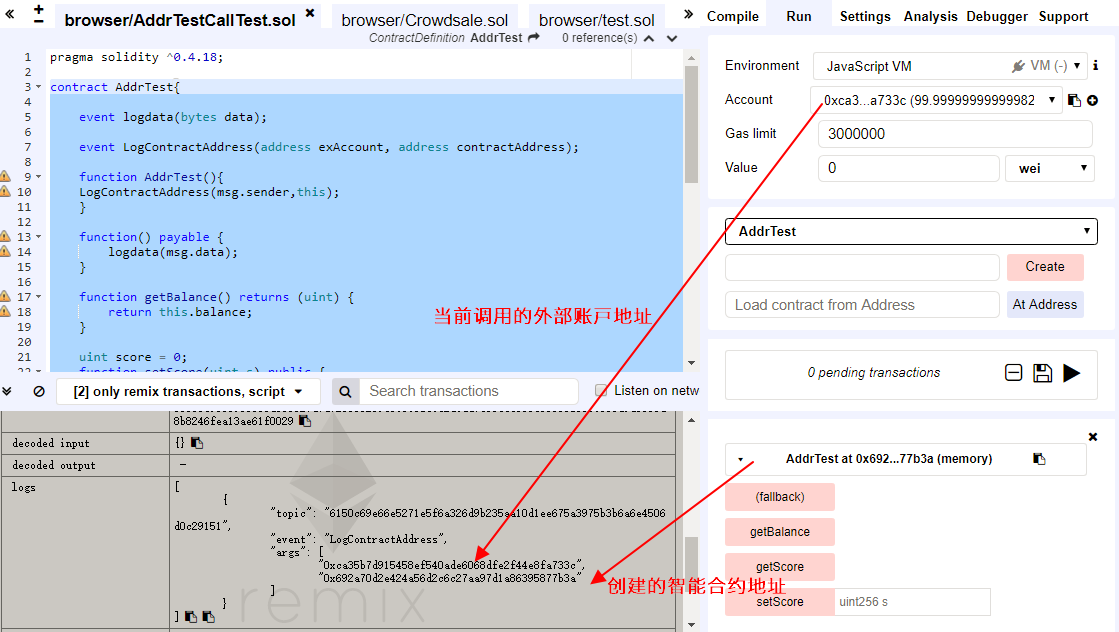Click warning icon on line 17
Viewport: 1119px width, 632px height.
click(x=6, y=296)
